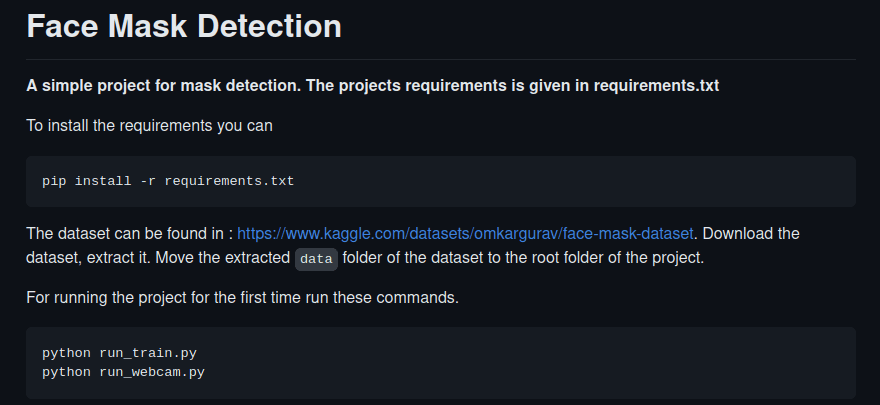Click the 'python run_webcam.py' code line
Viewport: 880px width, 405px height.
tap(123, 372)
